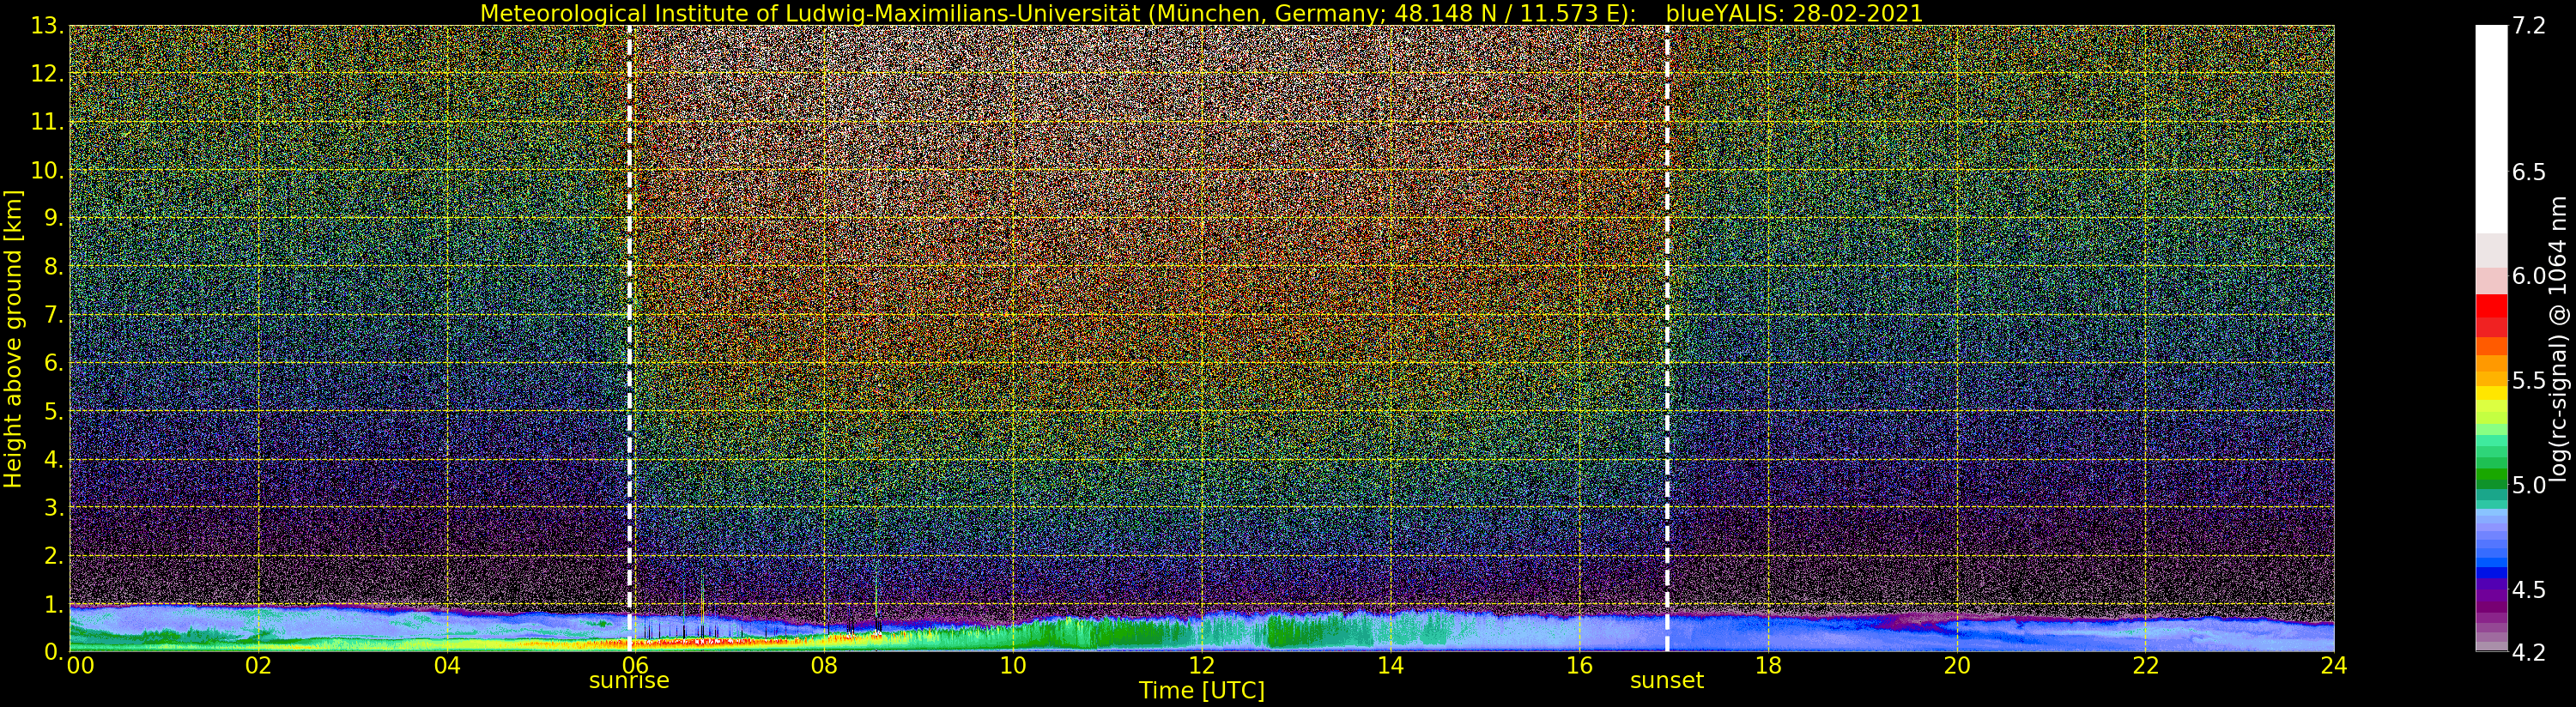Click the '4.5' value on the colorbar scale
The width and height of the screenshot is (2576, 707).
2530,589
